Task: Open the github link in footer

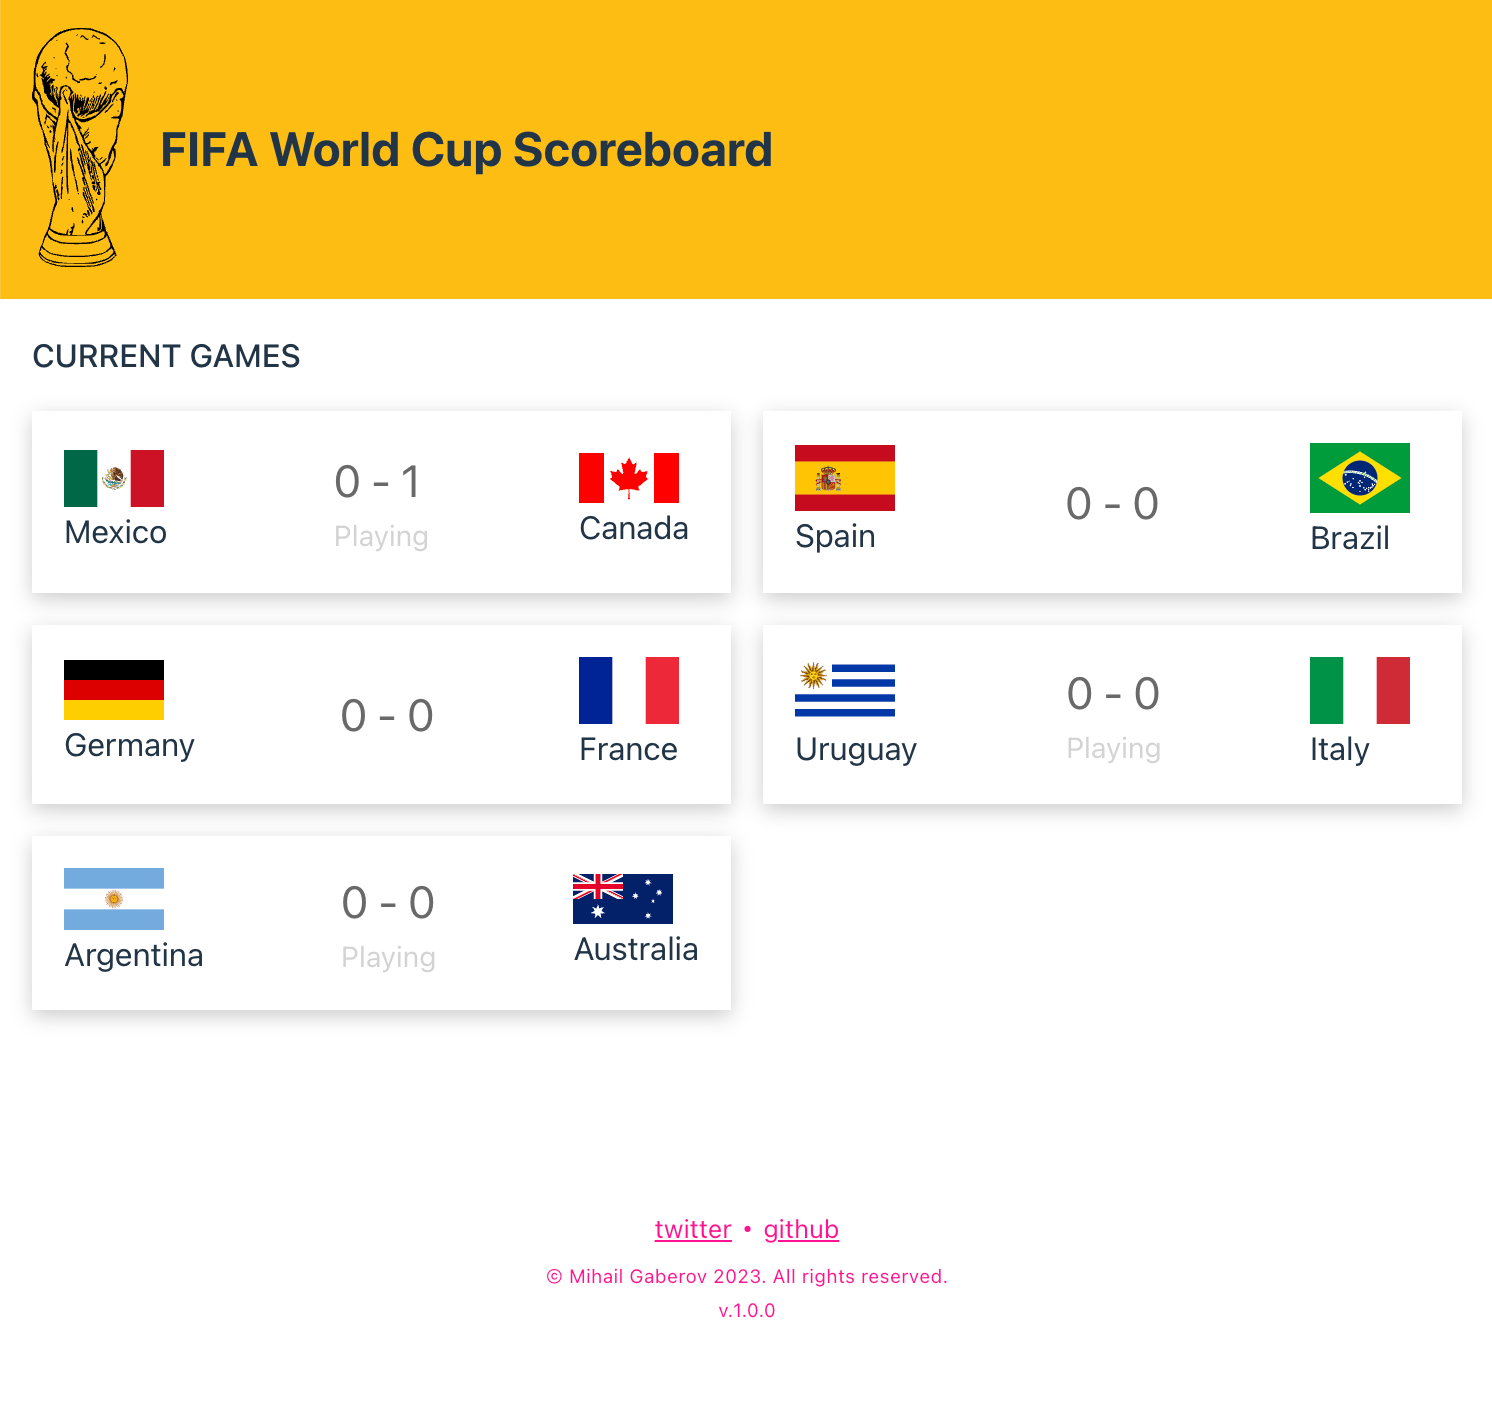Action: pos(801,1229)
